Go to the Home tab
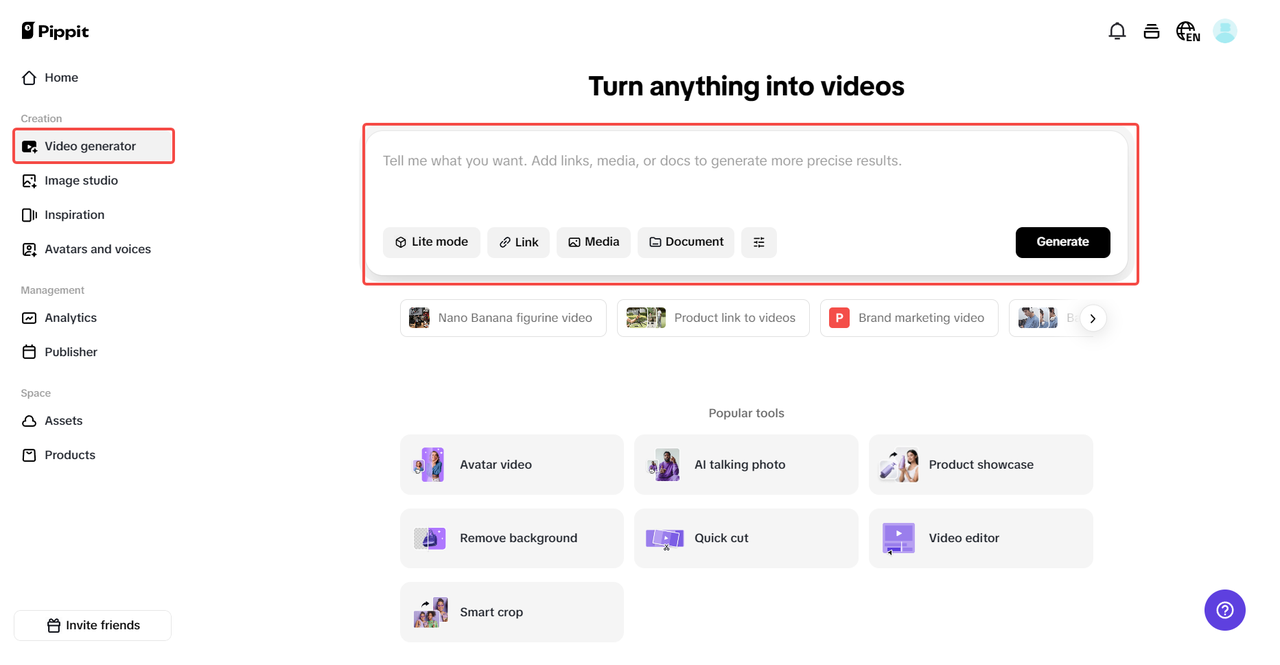Image resolution: width=1280 pixels, height=665 pixels. (x=62, y=77)
